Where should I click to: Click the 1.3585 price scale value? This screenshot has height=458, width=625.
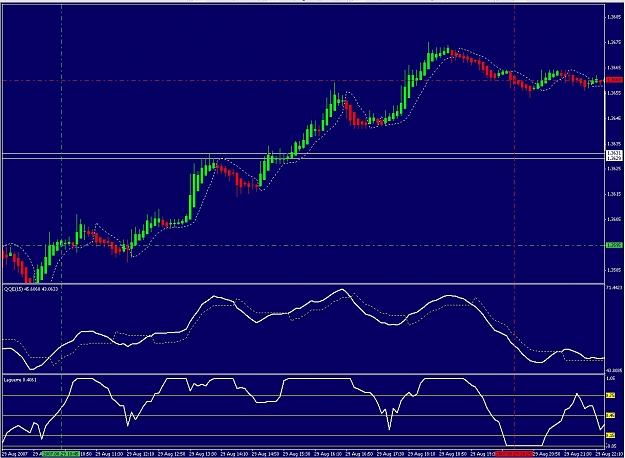pyautogui.click(x=614, y=270)
